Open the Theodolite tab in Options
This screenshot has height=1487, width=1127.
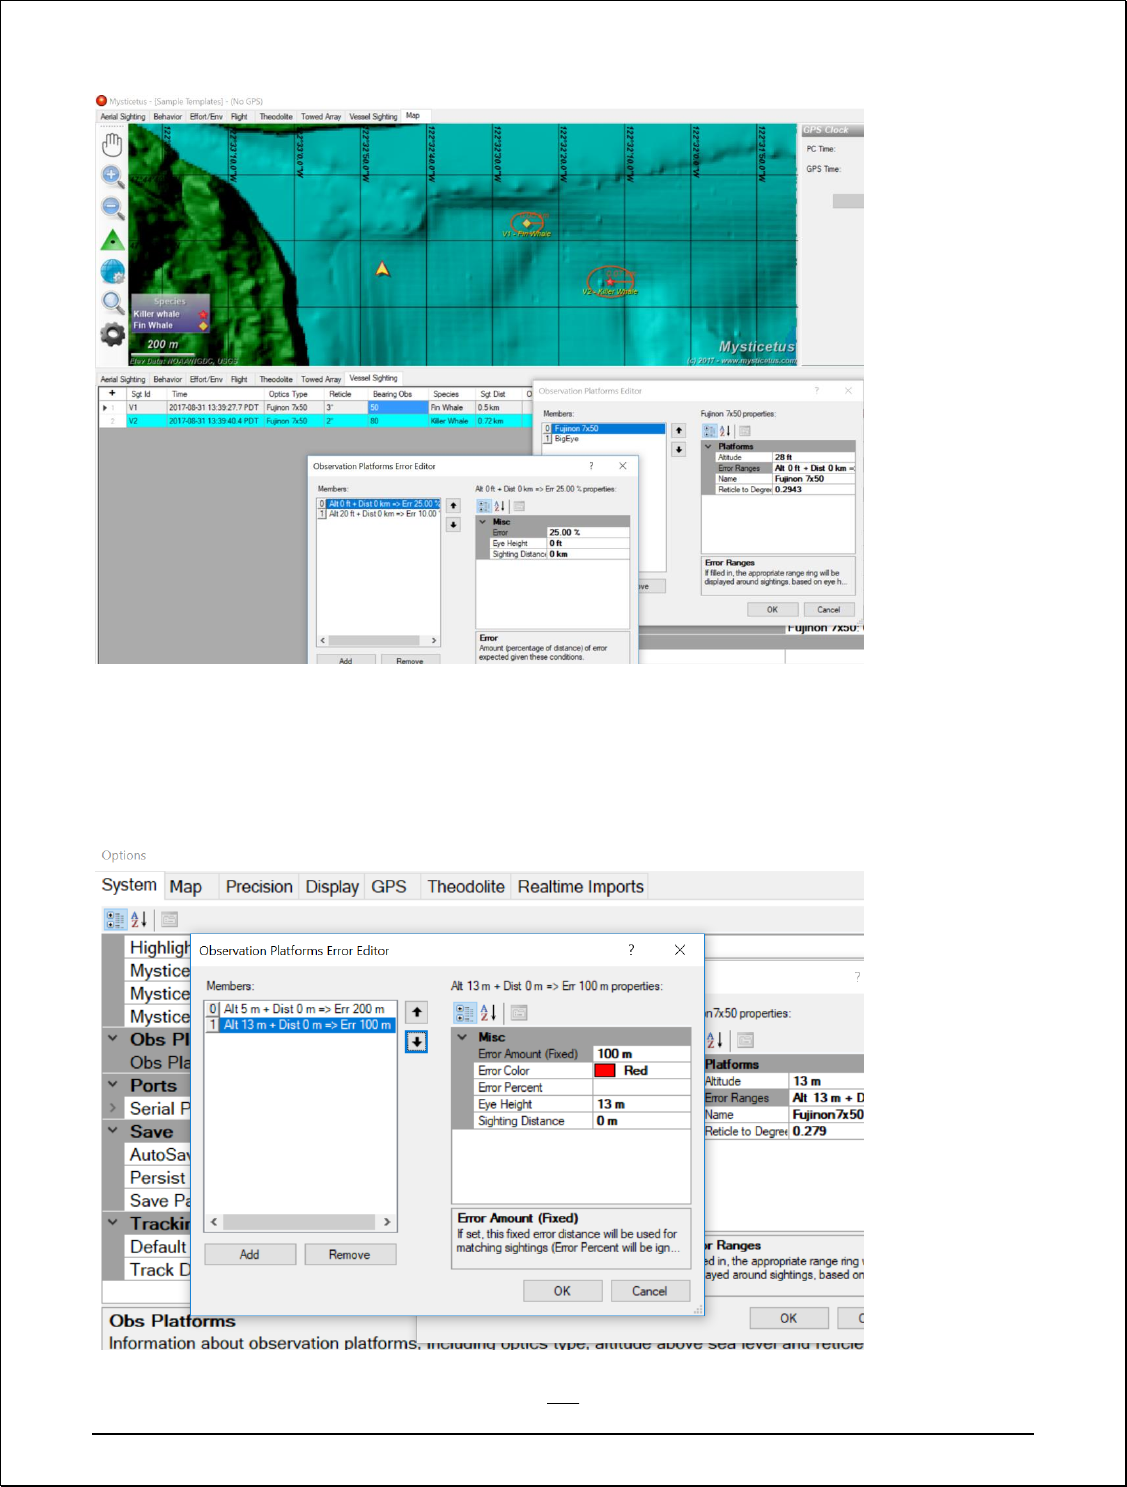point(466,887)
